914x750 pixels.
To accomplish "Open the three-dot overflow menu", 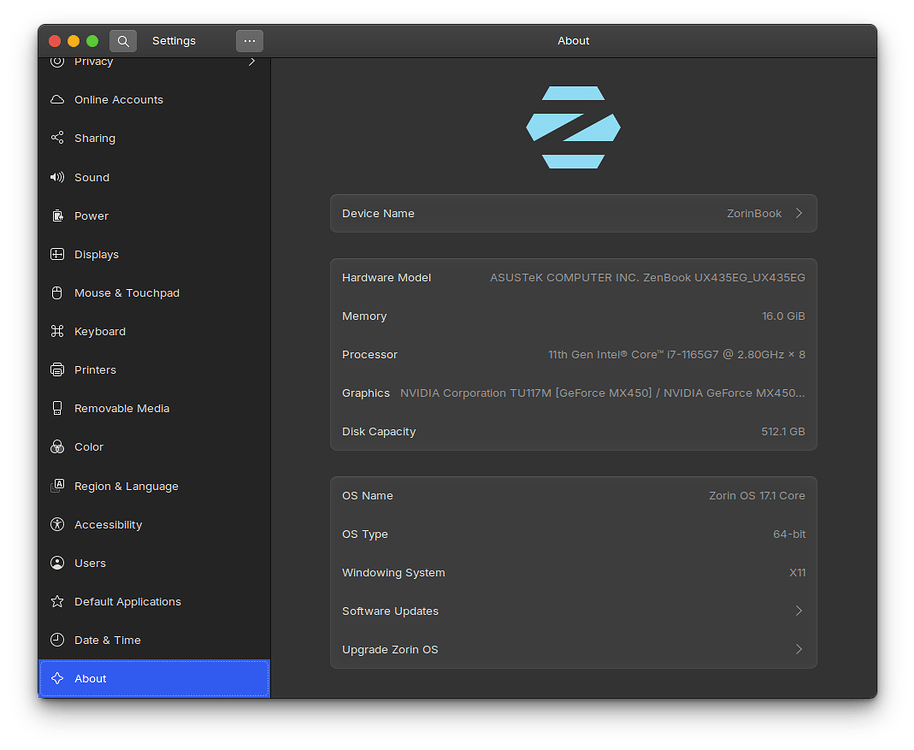I will pyautogui.click(x=248, y=41).
